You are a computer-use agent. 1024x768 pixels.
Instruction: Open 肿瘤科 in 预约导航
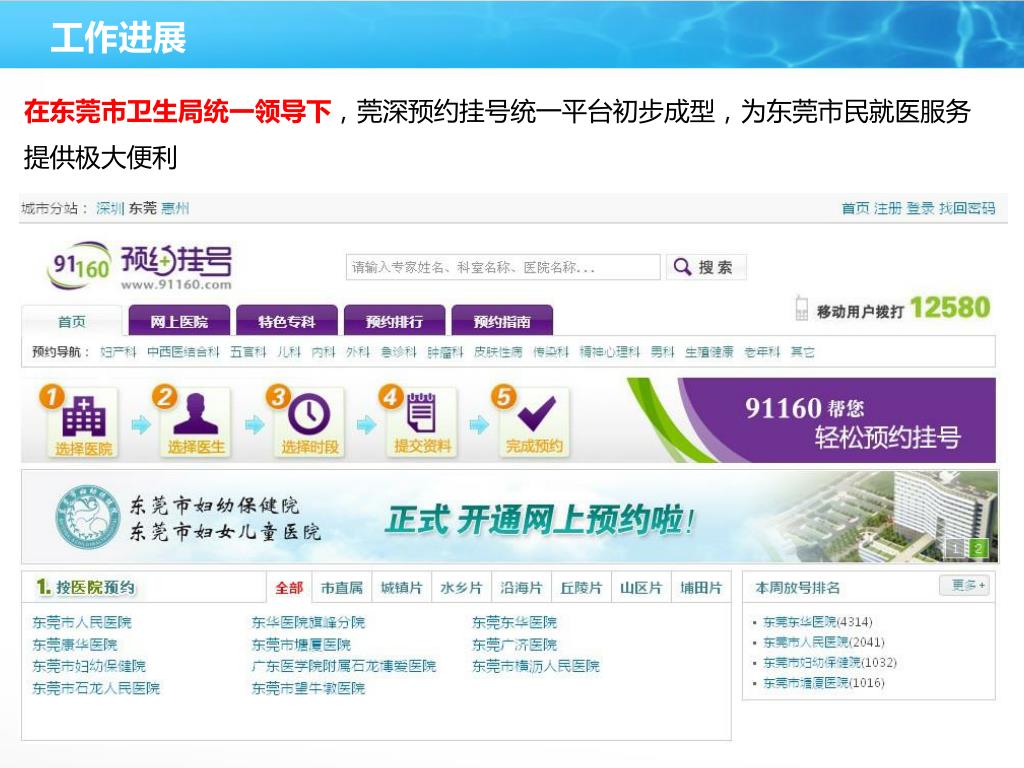point(445,352)
